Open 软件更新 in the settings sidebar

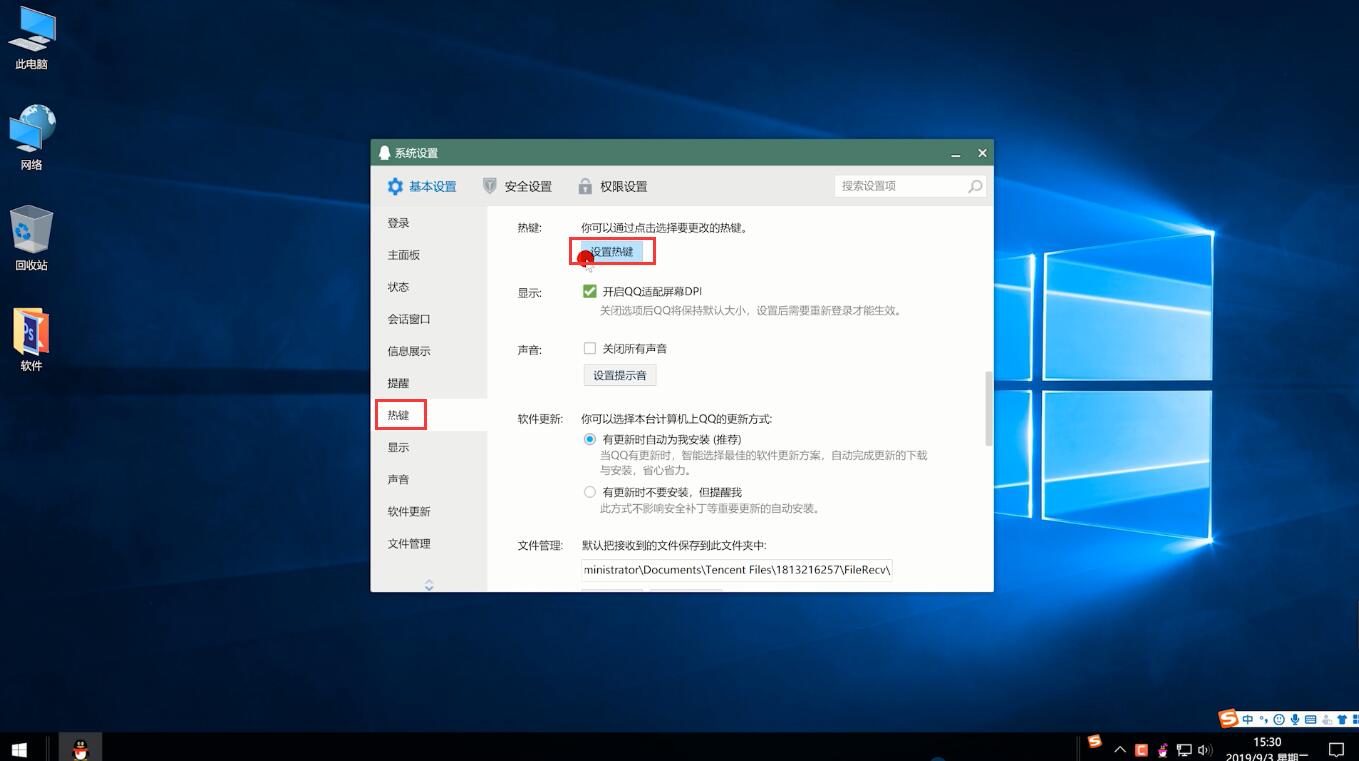pos(429,511)
